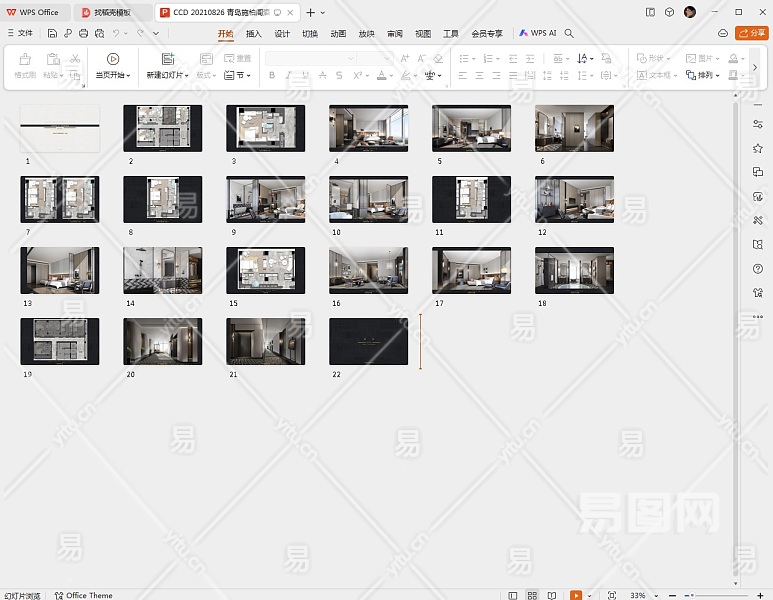This screenshot has width=773, height=600.
Task: Select slide 15 thumbnail
Action: point(265,270)
